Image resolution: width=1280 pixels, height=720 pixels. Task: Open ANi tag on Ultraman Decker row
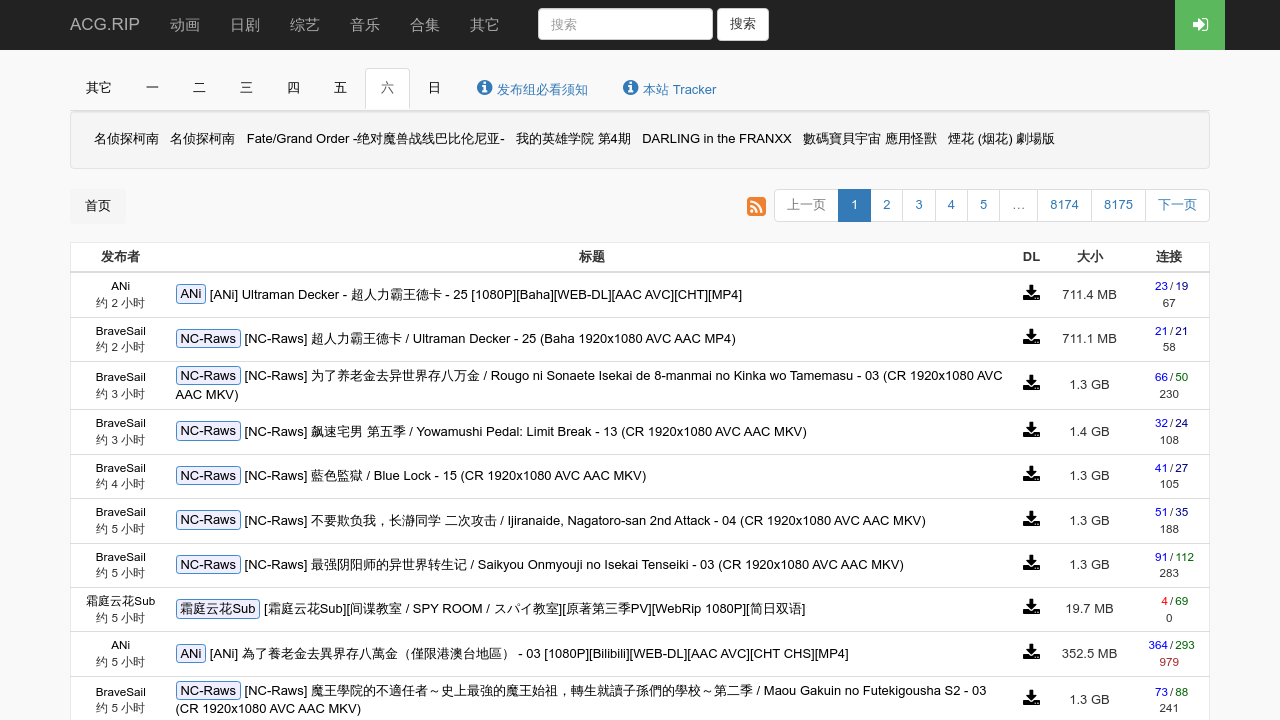point(191,294)
